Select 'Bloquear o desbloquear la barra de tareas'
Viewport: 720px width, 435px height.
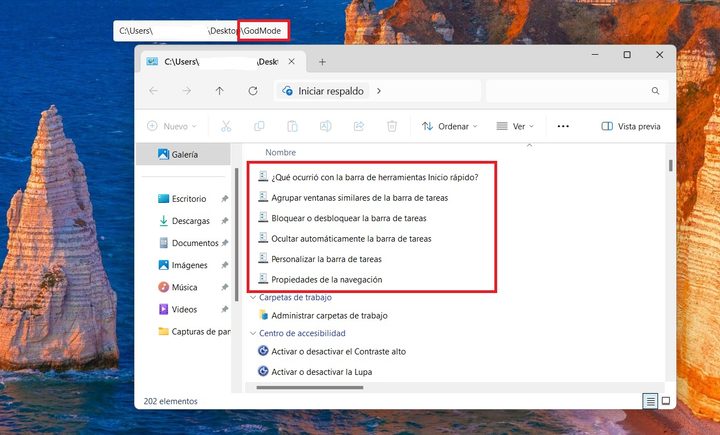click(x=349, y=218)
